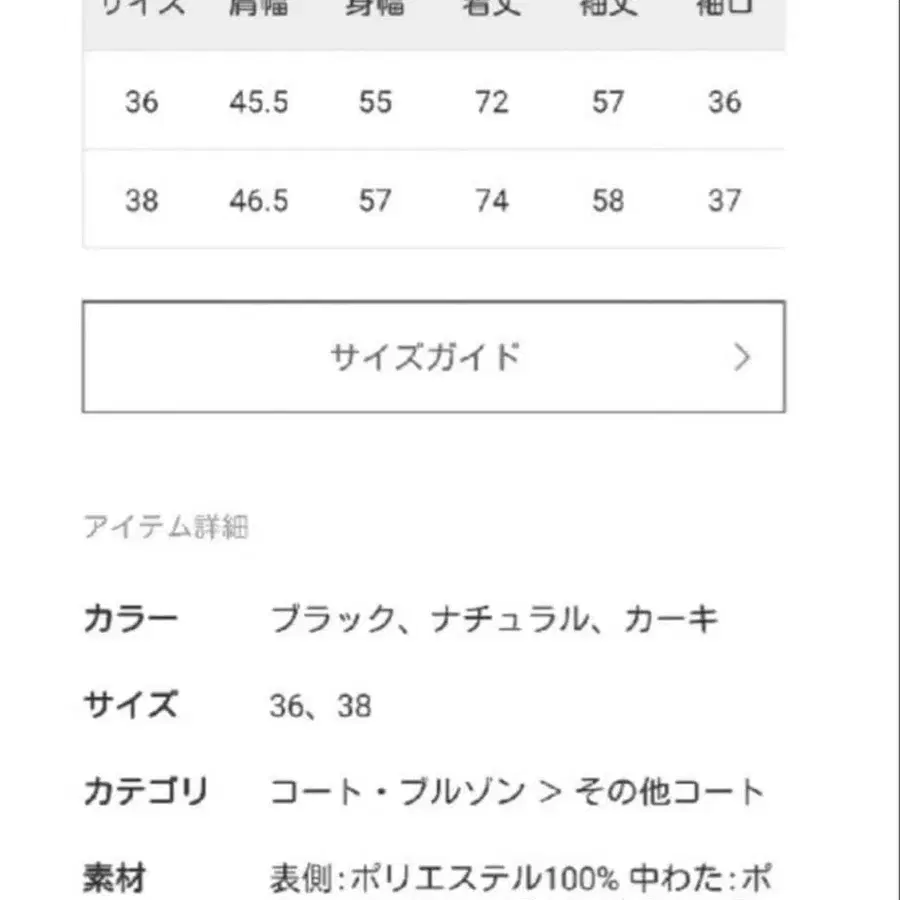Click the カラー row label
The image size is (900, 900).
(131, 618)
